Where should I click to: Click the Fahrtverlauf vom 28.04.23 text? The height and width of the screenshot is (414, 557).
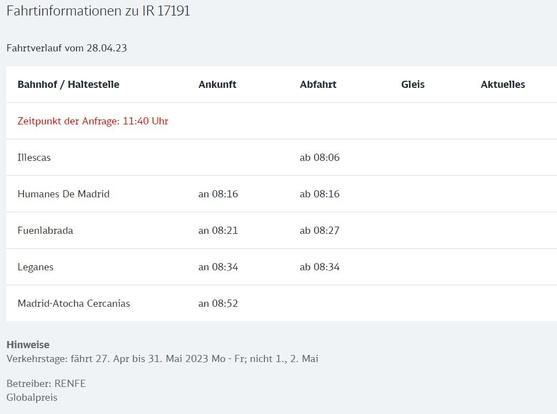tap(67, 48)
